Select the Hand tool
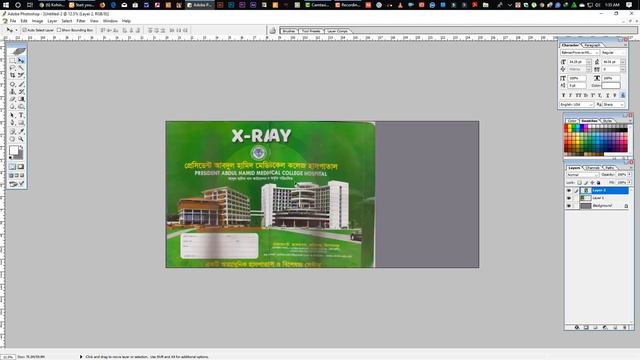 [x=13, y=139]
